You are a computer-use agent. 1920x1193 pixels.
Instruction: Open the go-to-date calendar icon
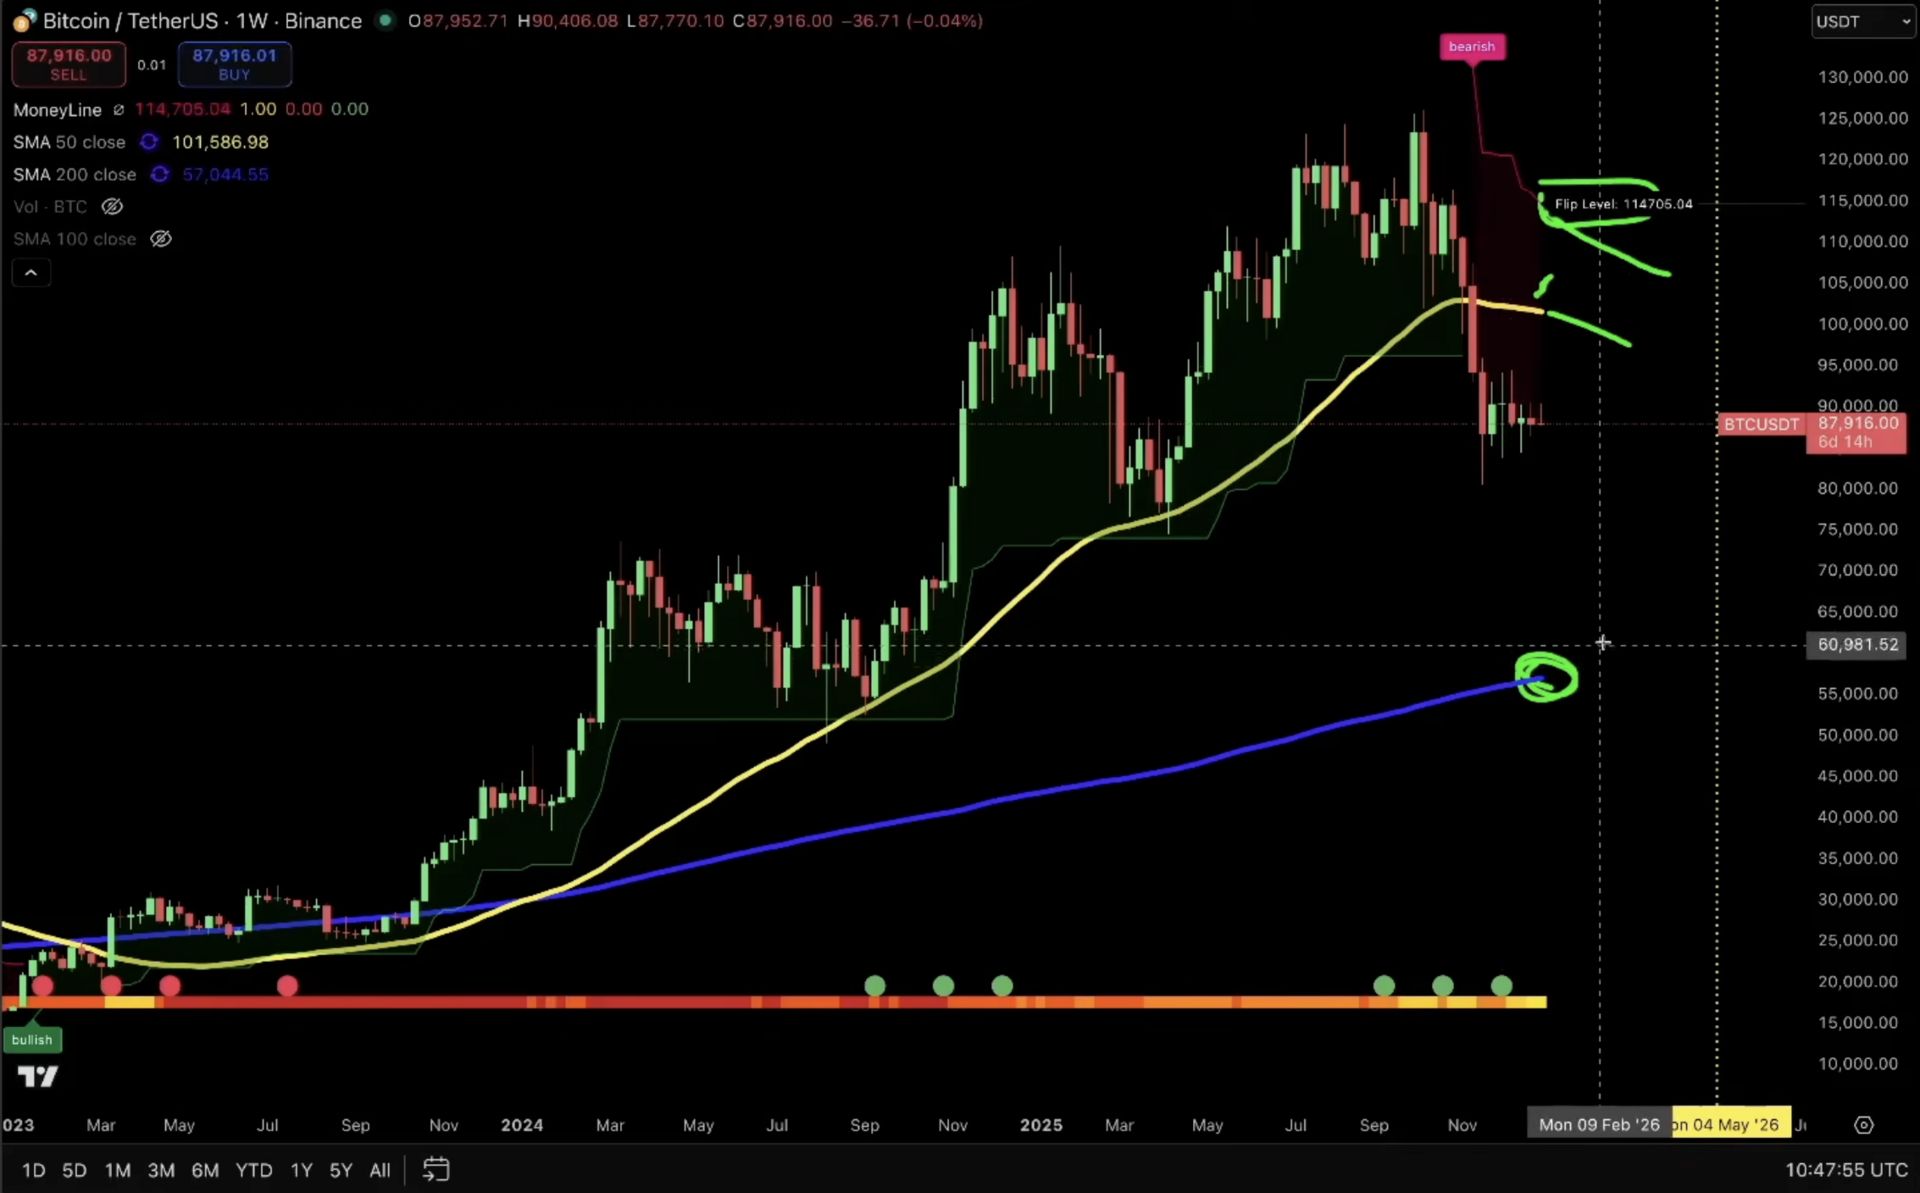pyautogui.click(x=436, y=1169)
